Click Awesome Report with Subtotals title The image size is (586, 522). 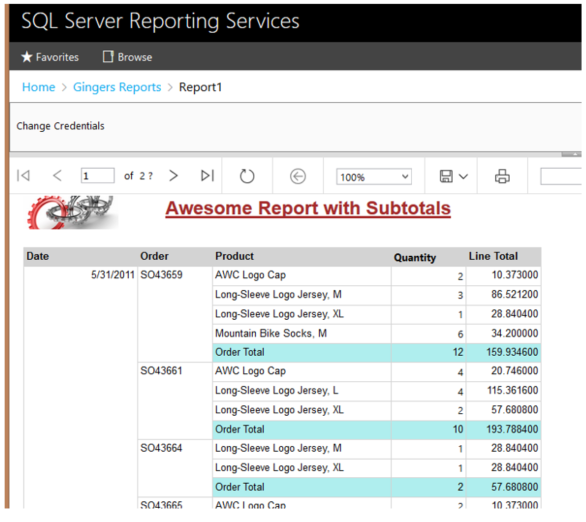(x=308, y=208)
